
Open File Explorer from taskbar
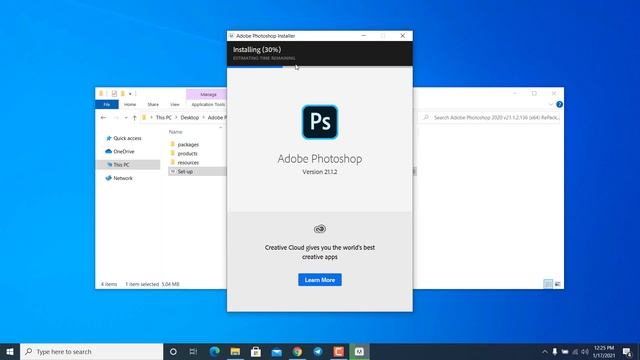click(x=235, y=352)
